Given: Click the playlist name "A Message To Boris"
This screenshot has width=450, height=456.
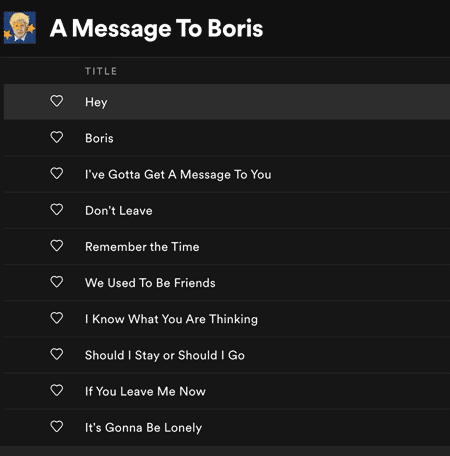Looking at the screenshot, I should pos(157,28).
